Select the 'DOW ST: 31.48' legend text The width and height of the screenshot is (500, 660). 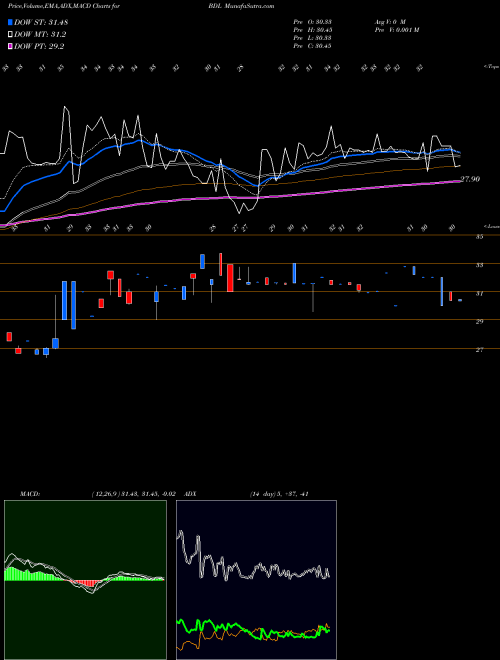click(41, 22)
